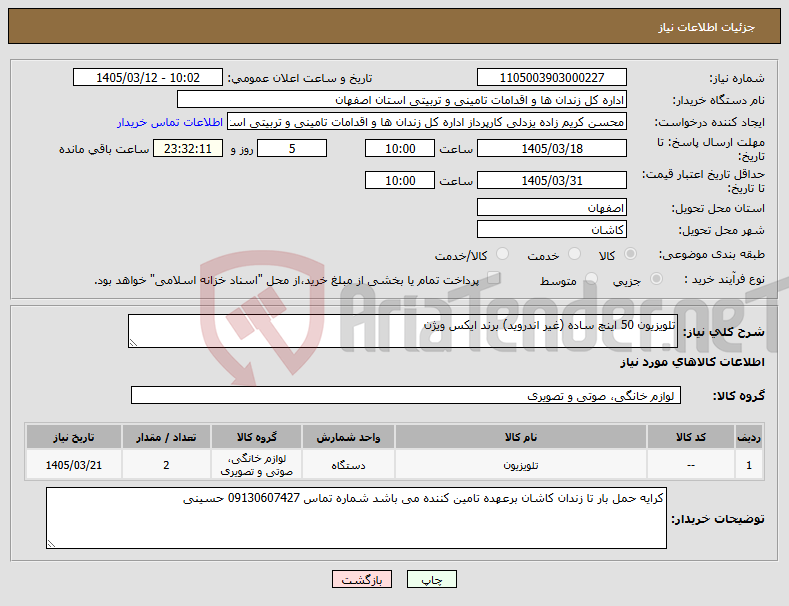Click the گروه کالا table column header
This screenshot has width=789, height=606.
click(257, 437)
